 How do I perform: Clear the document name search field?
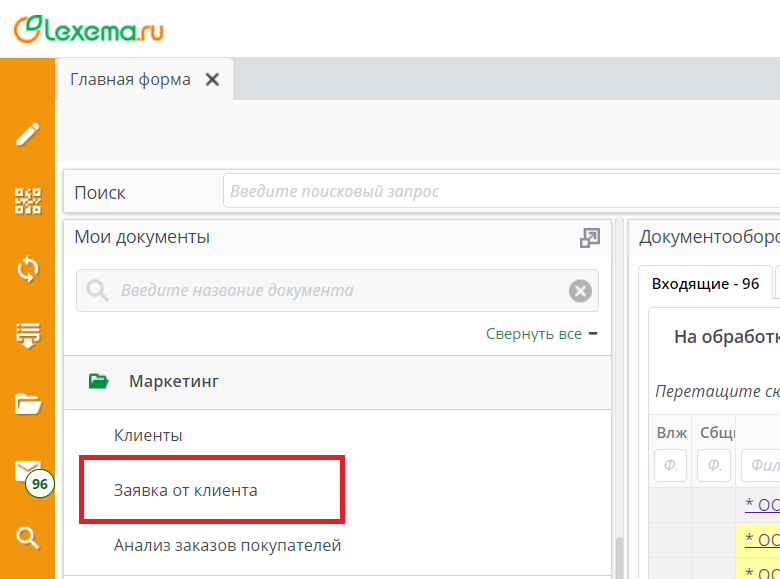(x=580, y=291)
